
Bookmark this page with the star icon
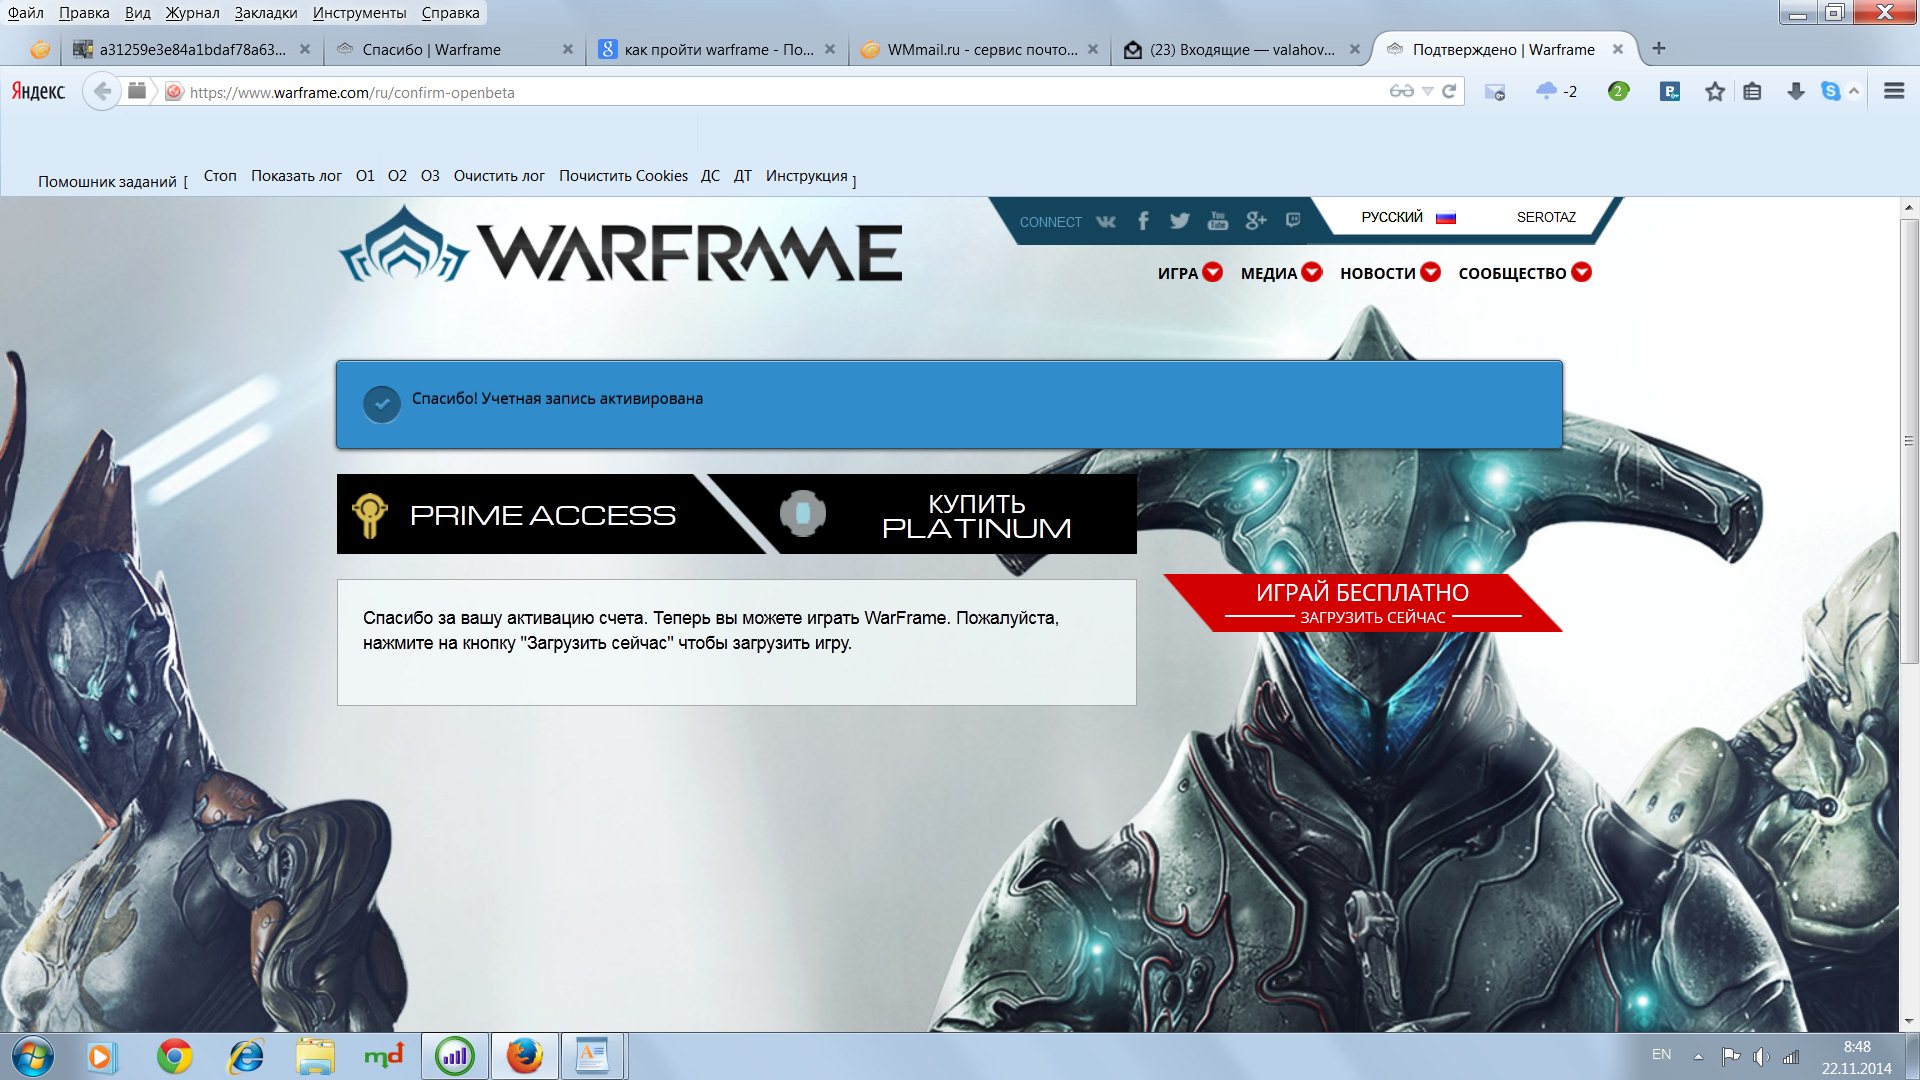click(x=1715, y=92)
